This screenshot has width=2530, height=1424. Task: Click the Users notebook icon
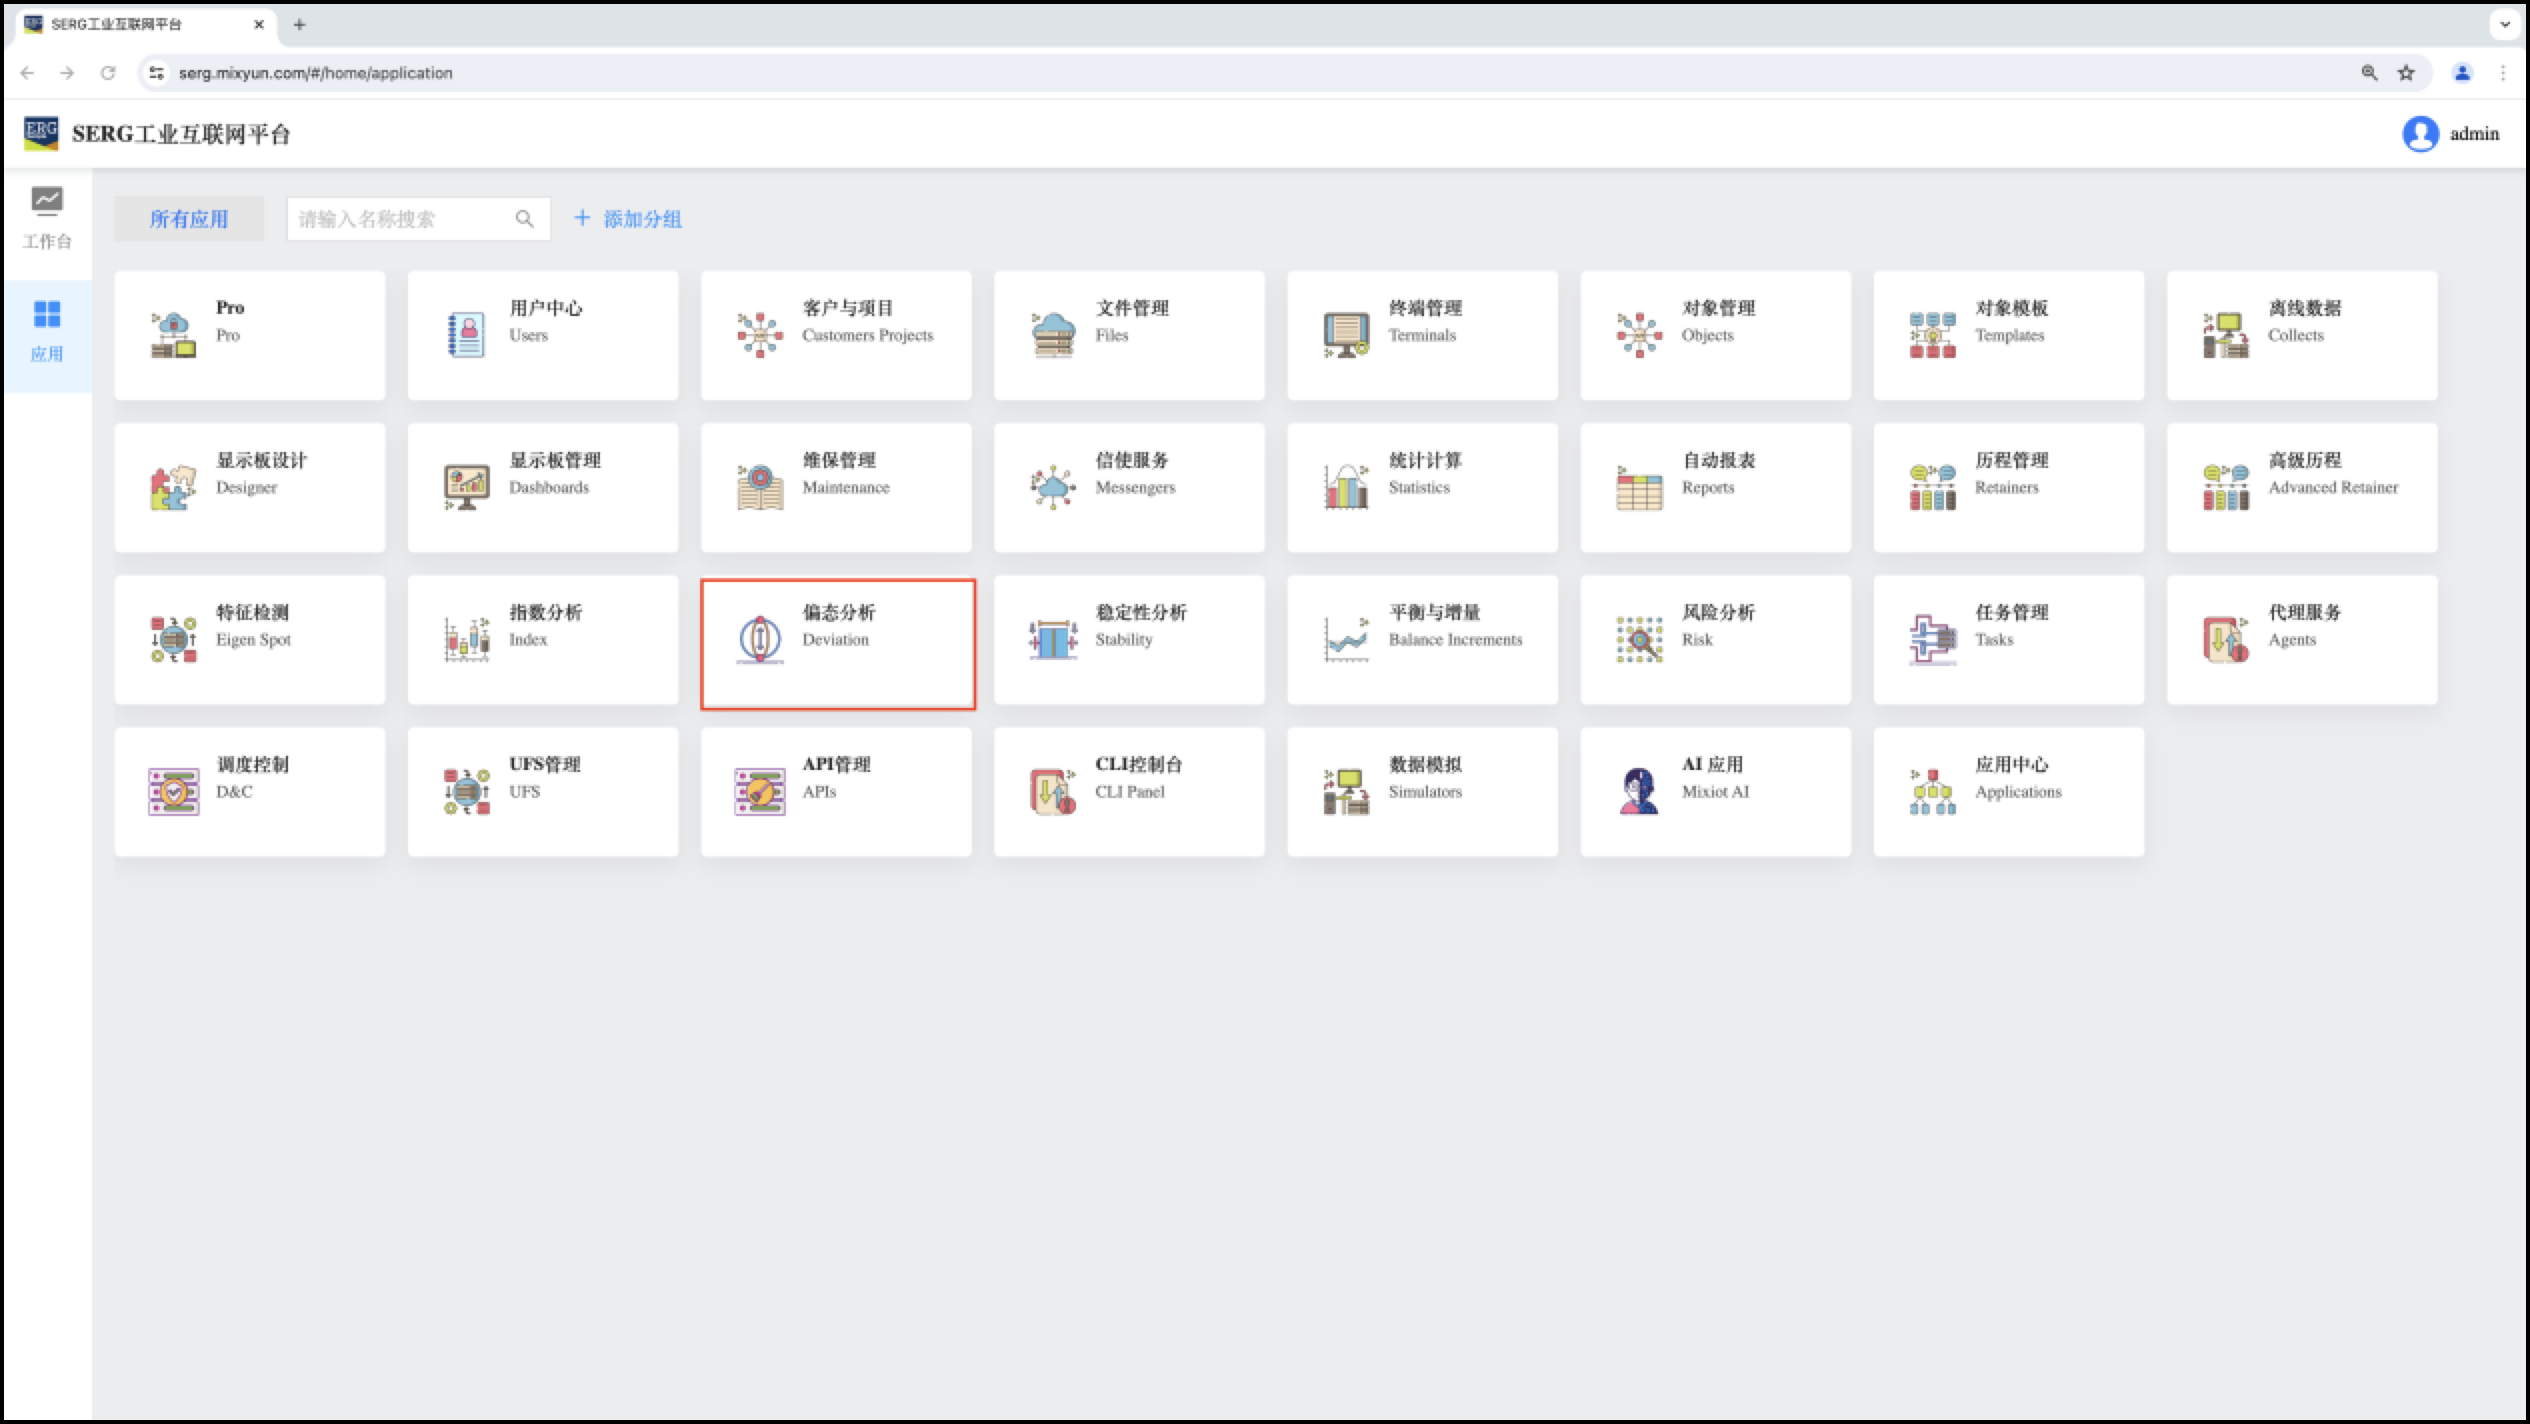[x=466, y=335]
